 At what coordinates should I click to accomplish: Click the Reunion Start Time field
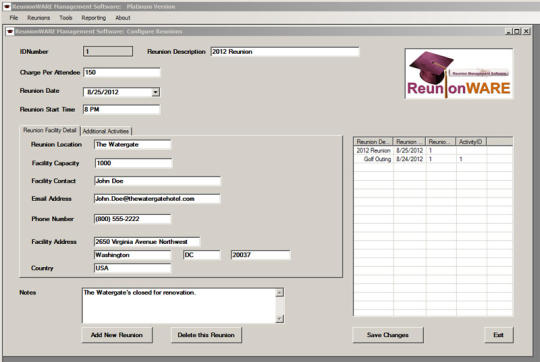[x=122, y=110]
